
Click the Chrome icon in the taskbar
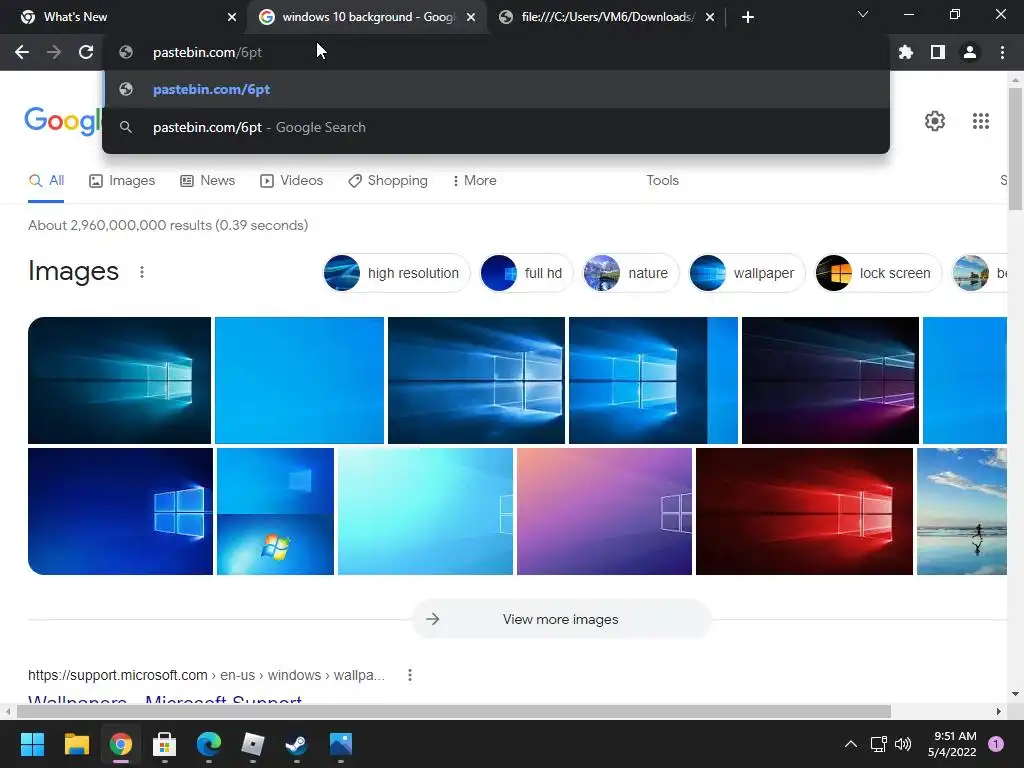click(x=121, y=744)
